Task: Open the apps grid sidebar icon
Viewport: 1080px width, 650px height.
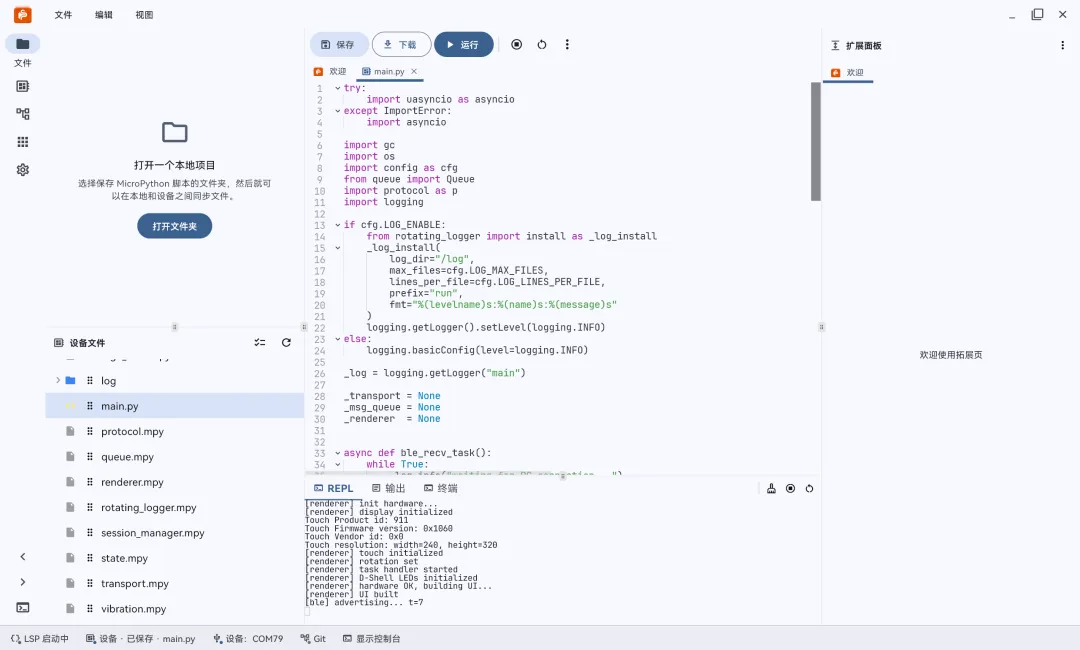Action: click(23, 142)
